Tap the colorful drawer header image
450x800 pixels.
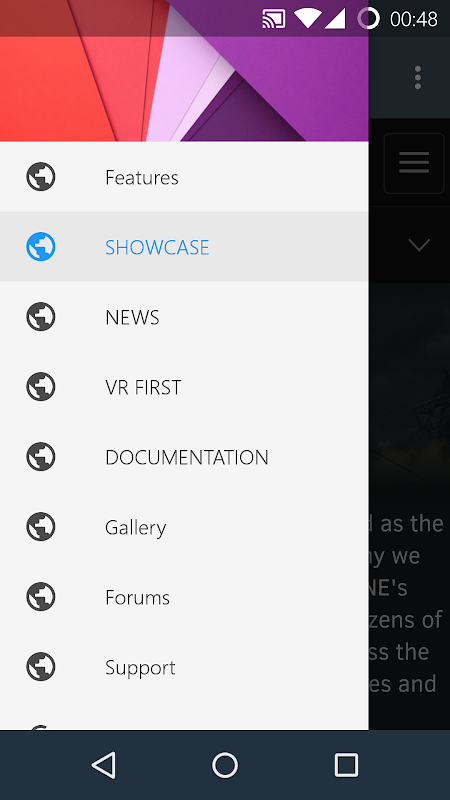pos(184,71)
